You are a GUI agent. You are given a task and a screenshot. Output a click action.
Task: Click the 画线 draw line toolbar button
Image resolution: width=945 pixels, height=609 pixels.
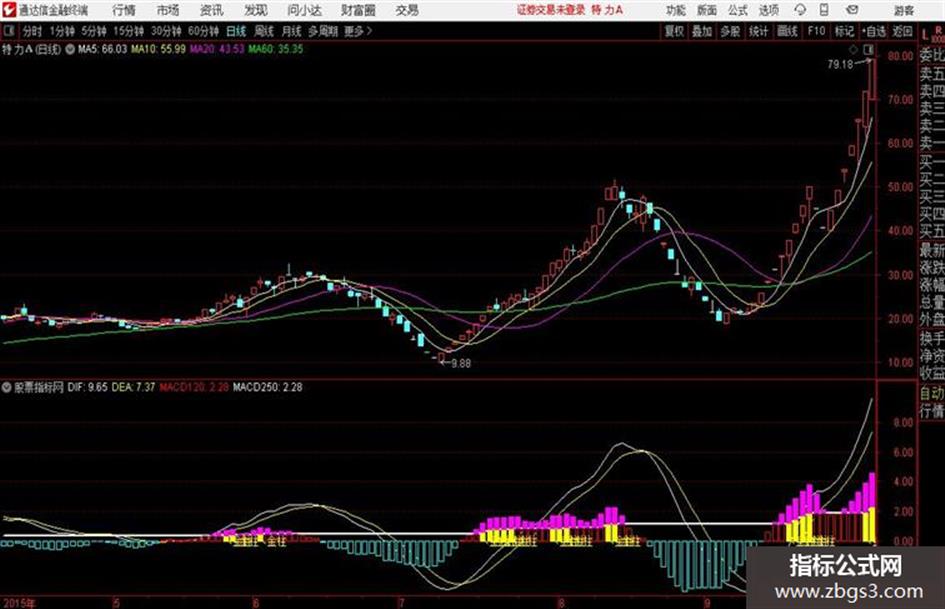[787, 31]
